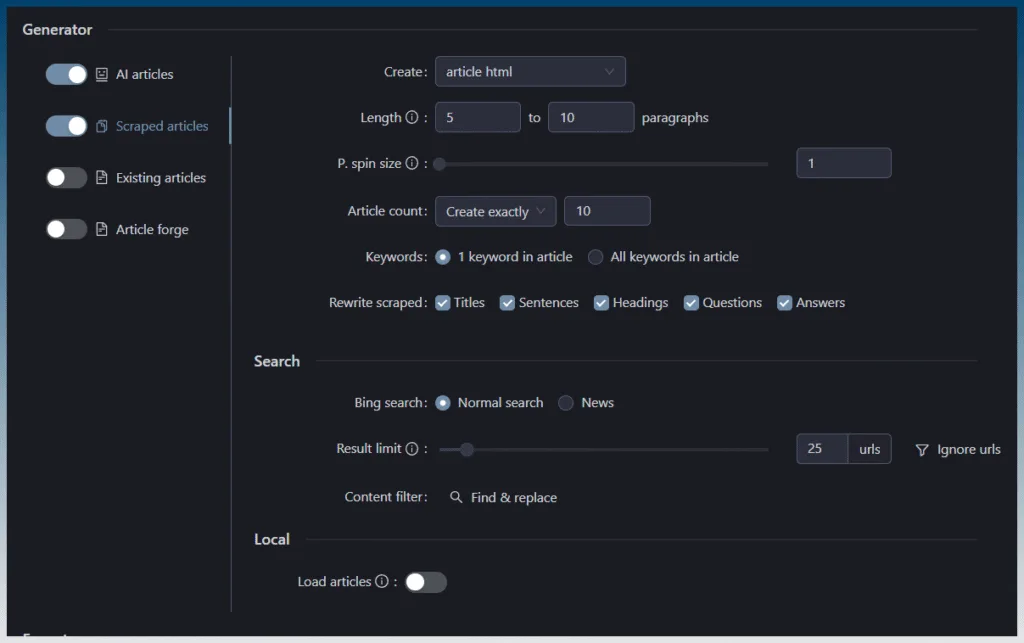
Task: Click the Result limit field showing 25
Action: 822,449
